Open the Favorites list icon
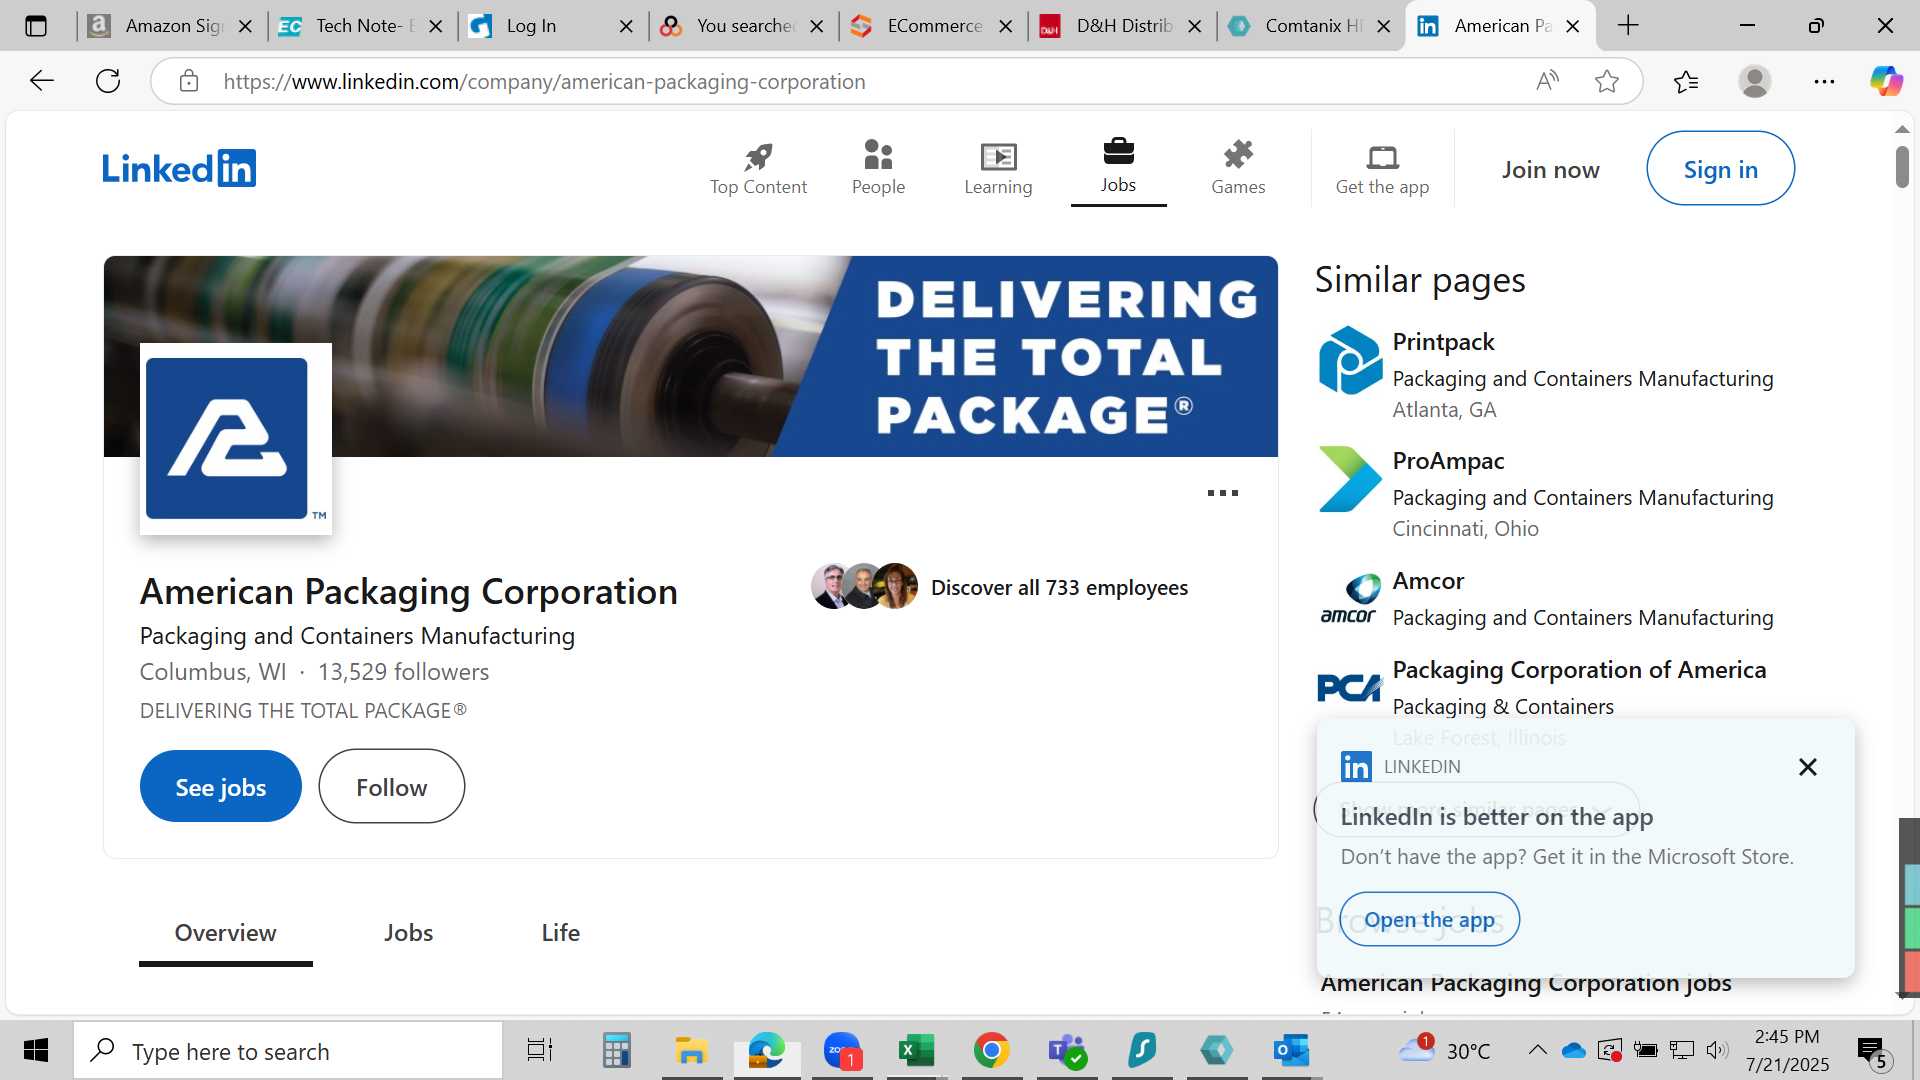Viewport: 1920px width, 1080px height. click(1686, 81)
